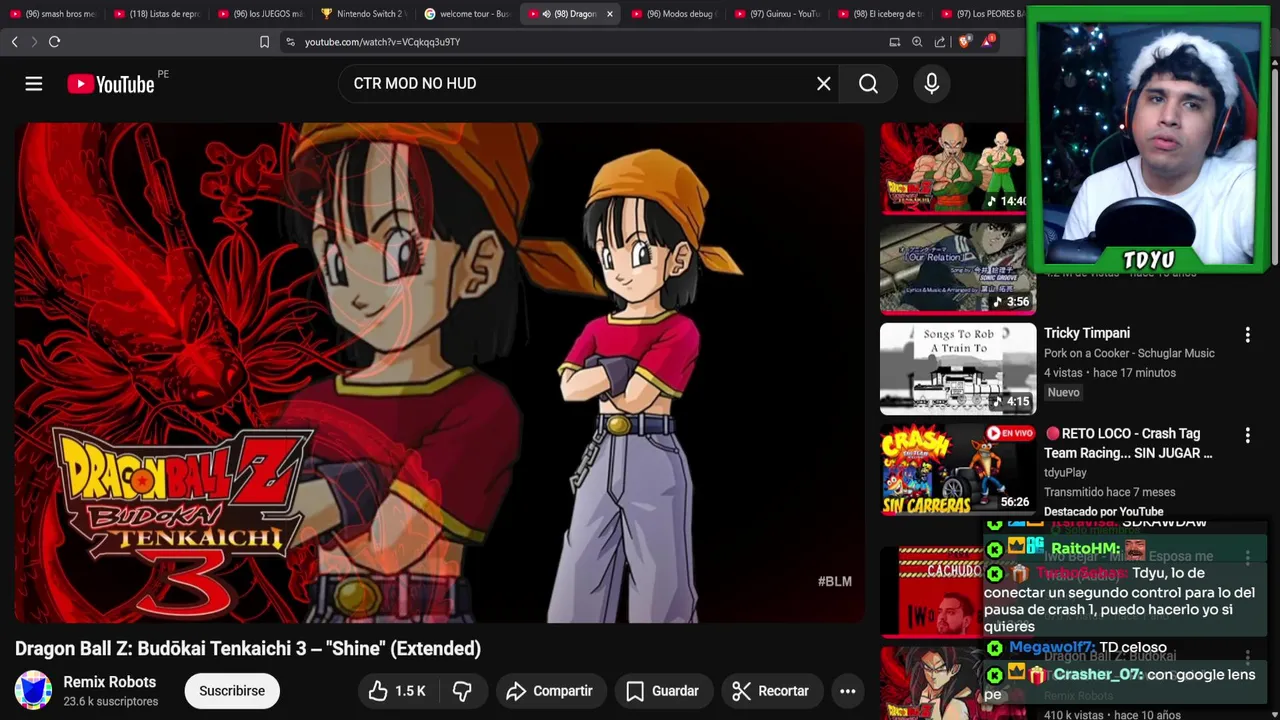Play the Songs To Rob A Train To thumbnail

[958, 368]
